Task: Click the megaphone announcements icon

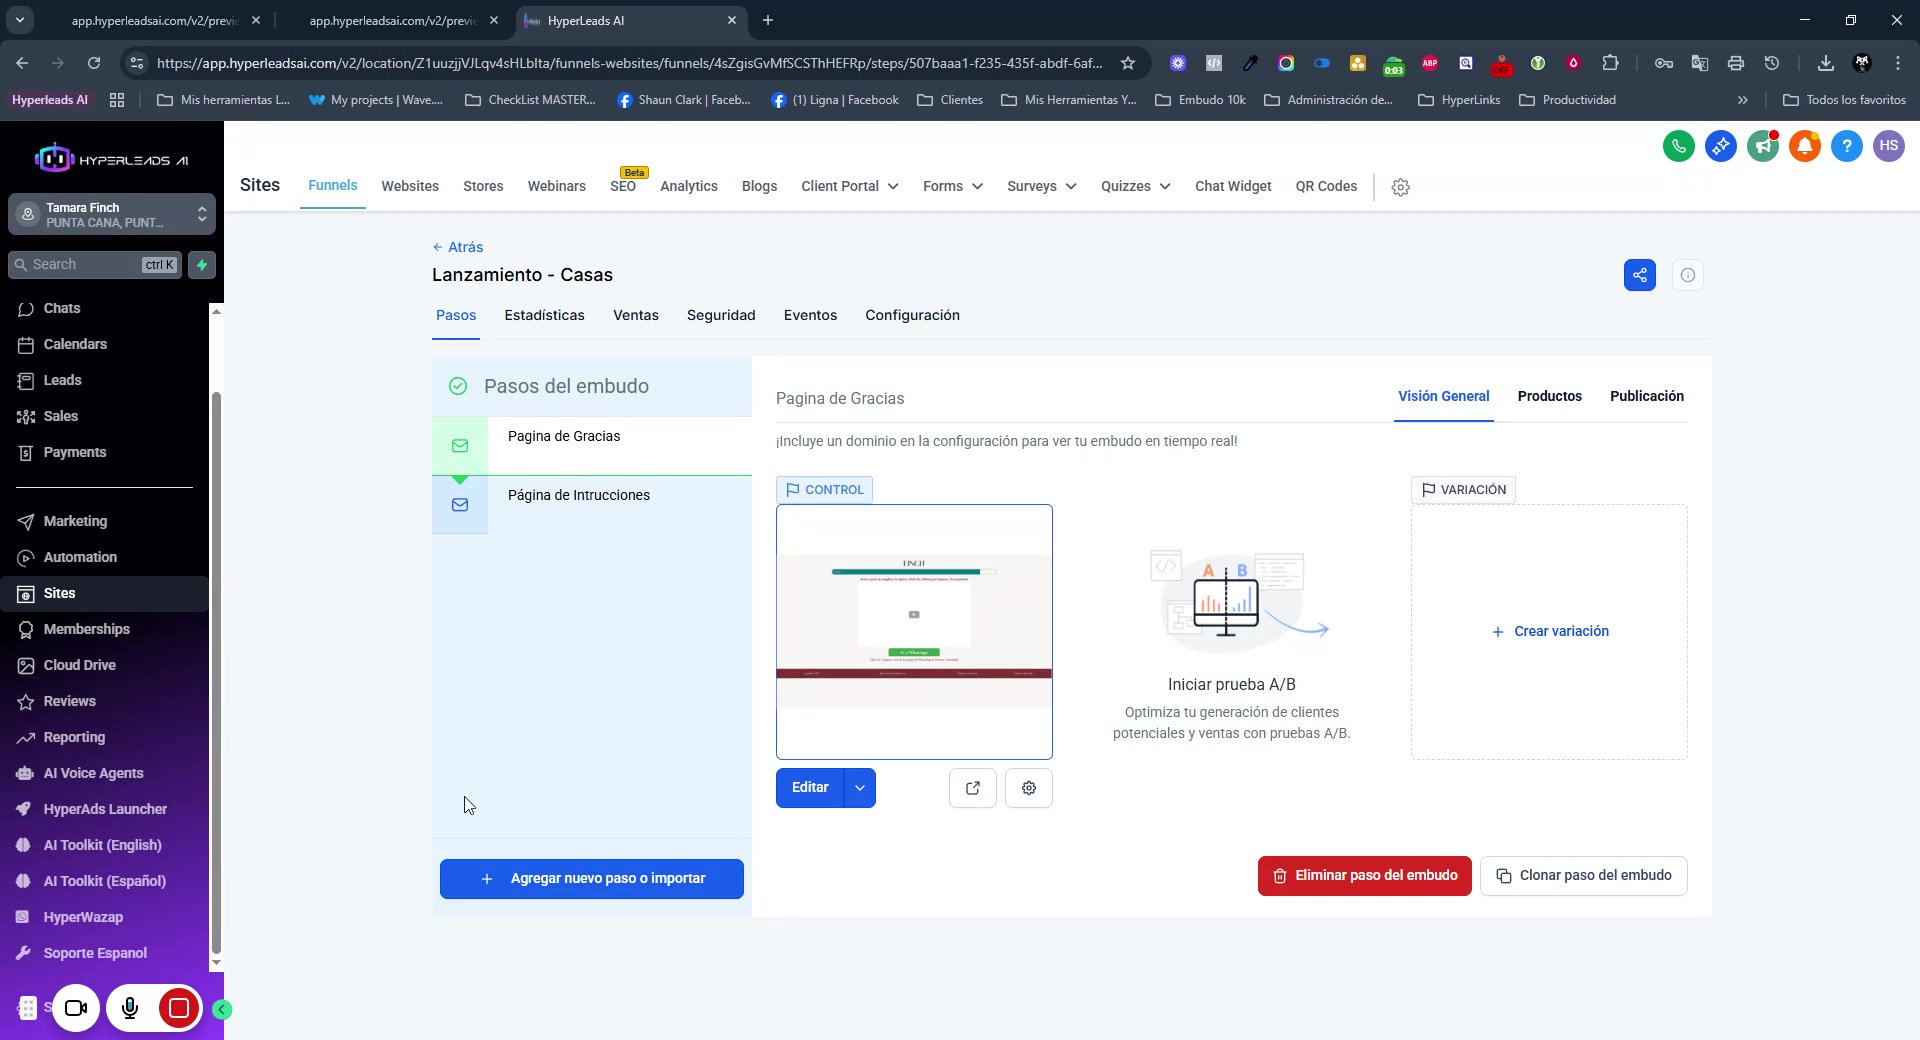Action: (1762, 146)
